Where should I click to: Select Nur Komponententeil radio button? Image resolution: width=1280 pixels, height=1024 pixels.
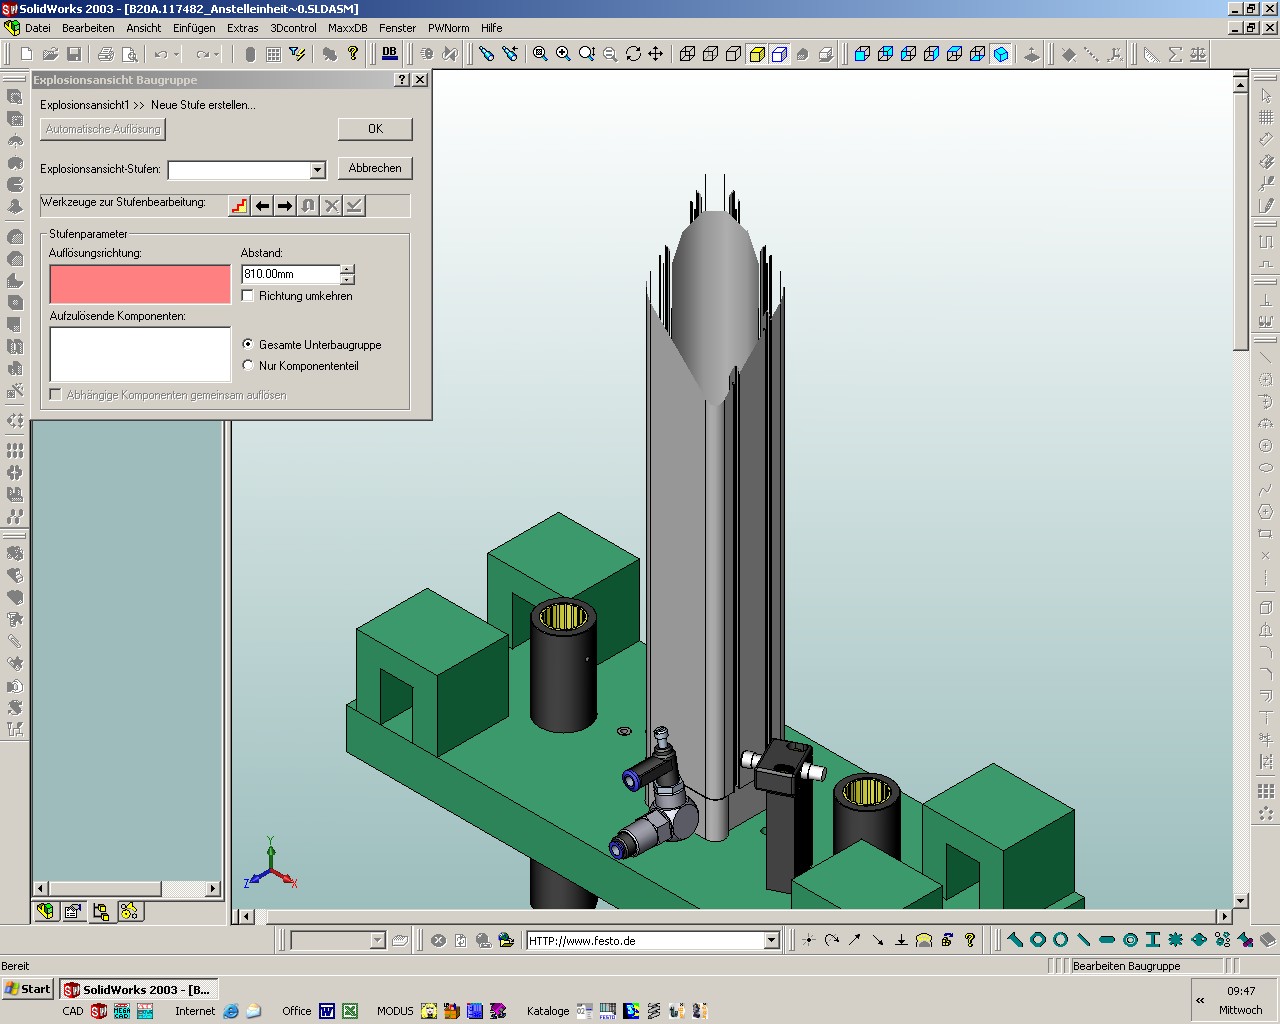click(248, 366)
